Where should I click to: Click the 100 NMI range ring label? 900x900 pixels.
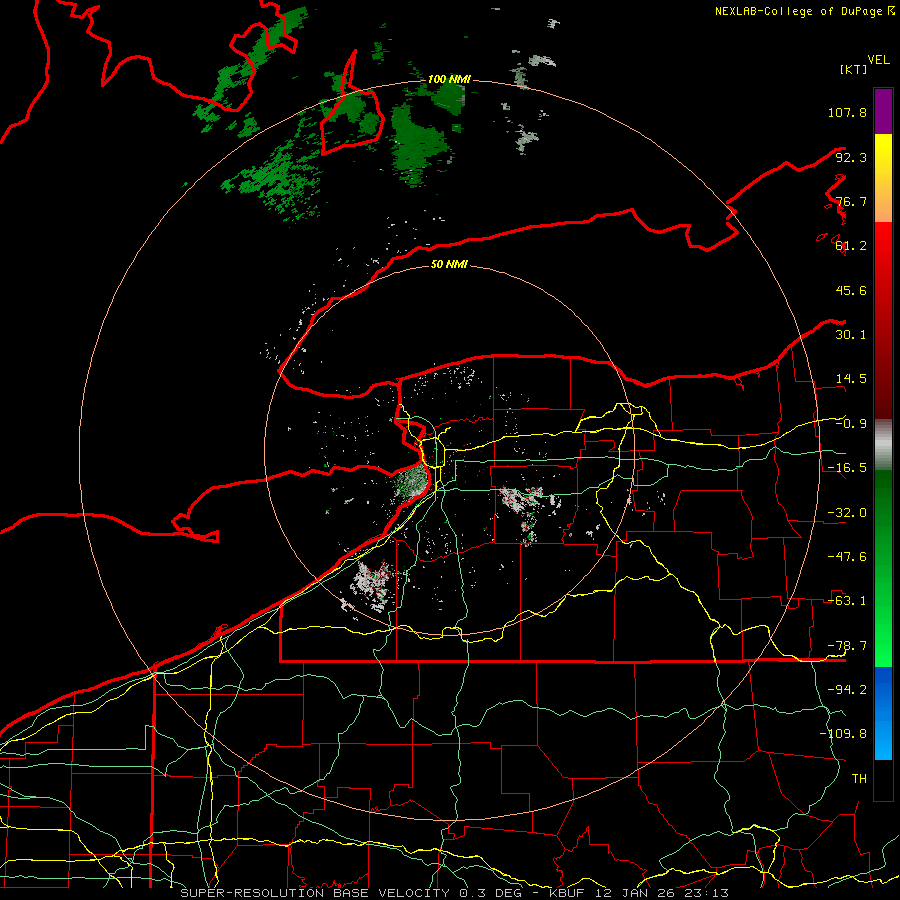pos(449,79)
